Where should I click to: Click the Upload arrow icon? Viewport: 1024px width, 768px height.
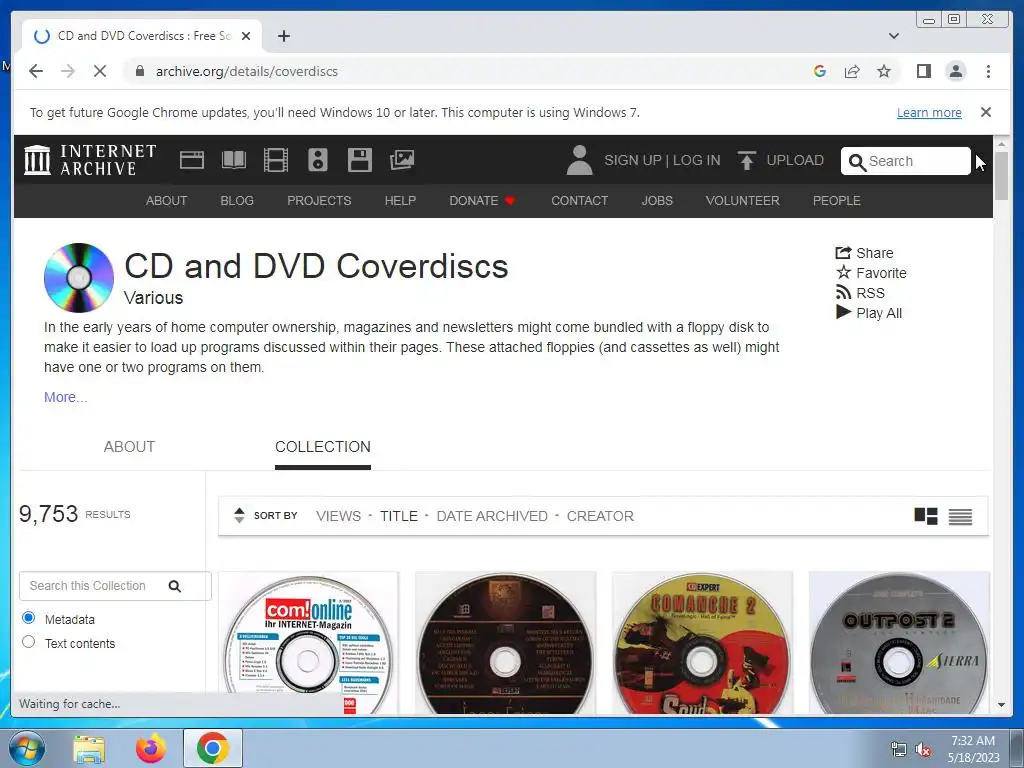[746, 160]
